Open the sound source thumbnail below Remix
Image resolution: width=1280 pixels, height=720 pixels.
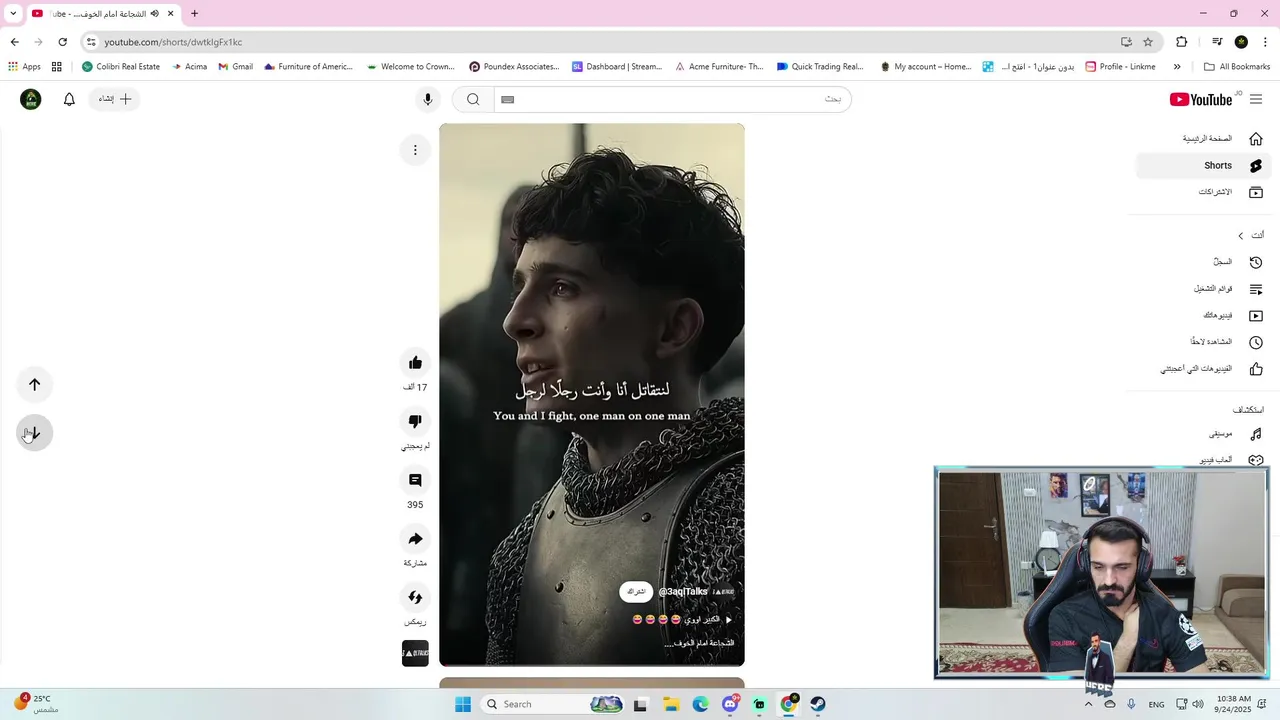(415, 653)
